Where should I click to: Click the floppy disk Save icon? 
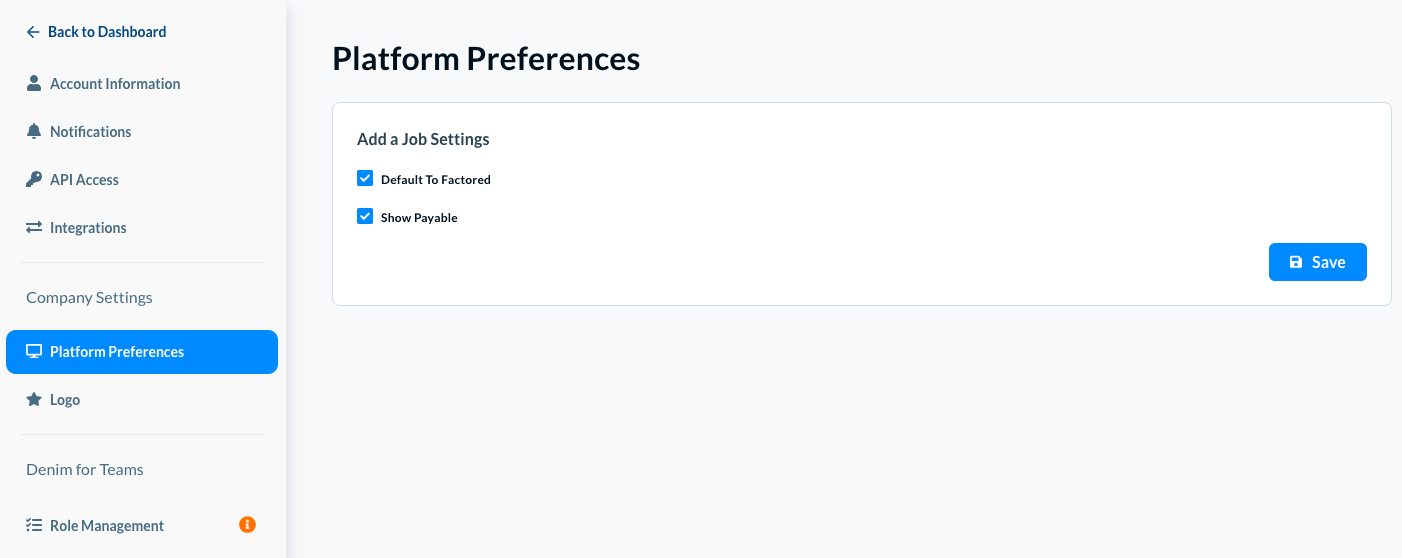coord(1296,262)
